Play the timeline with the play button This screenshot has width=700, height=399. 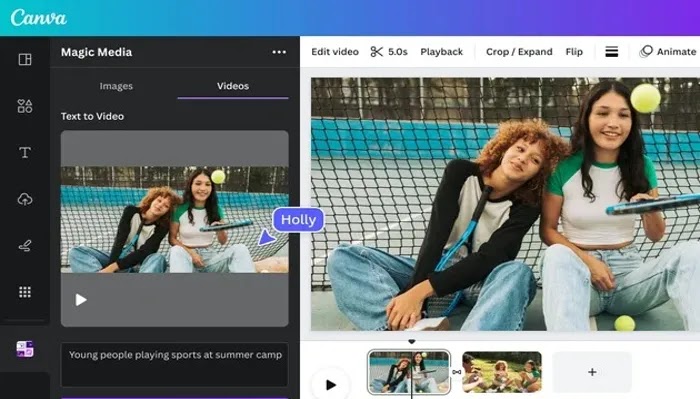coord(331,384)
